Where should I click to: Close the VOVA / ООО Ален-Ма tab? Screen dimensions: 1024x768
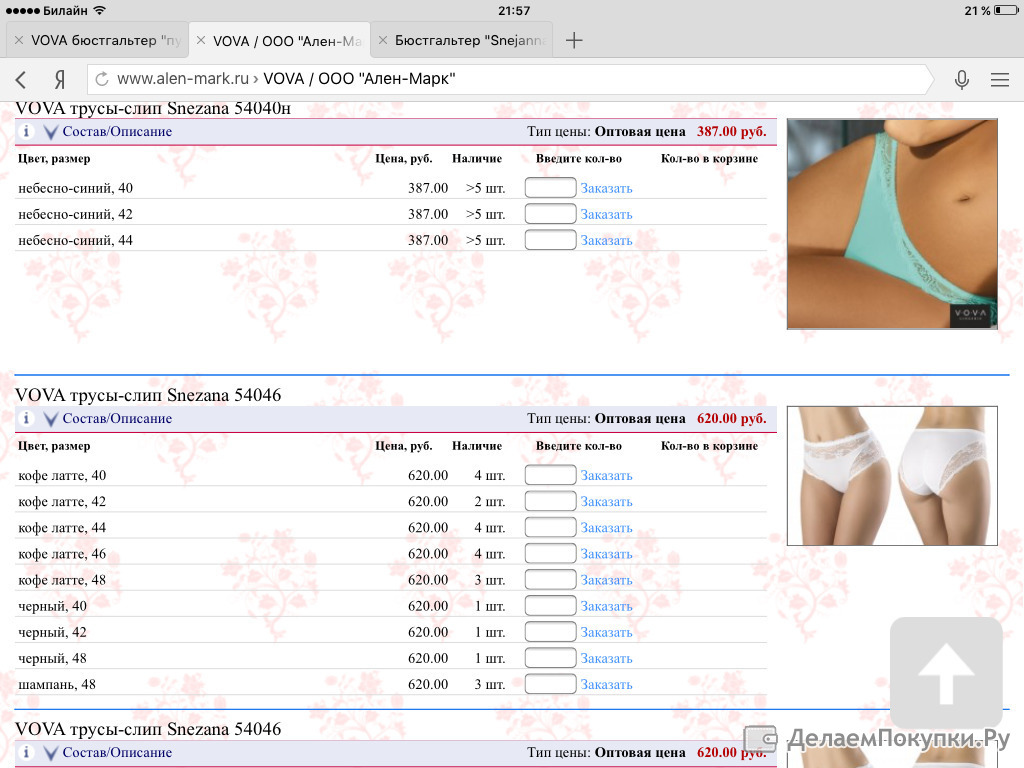pos(201,40)
